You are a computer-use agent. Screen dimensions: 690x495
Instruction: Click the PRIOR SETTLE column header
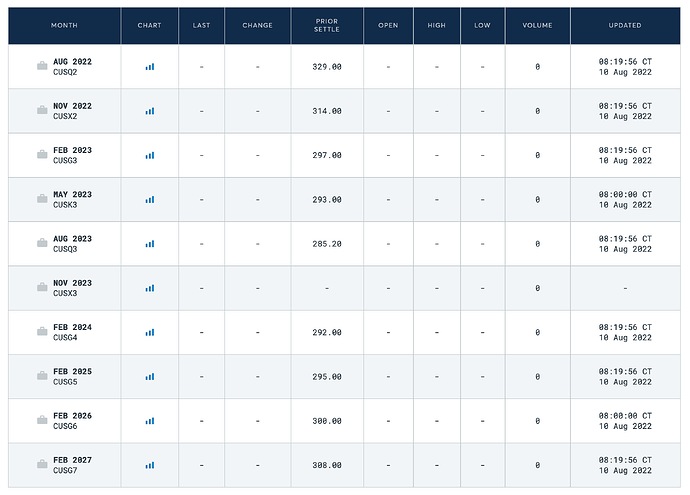click(327, 26)
